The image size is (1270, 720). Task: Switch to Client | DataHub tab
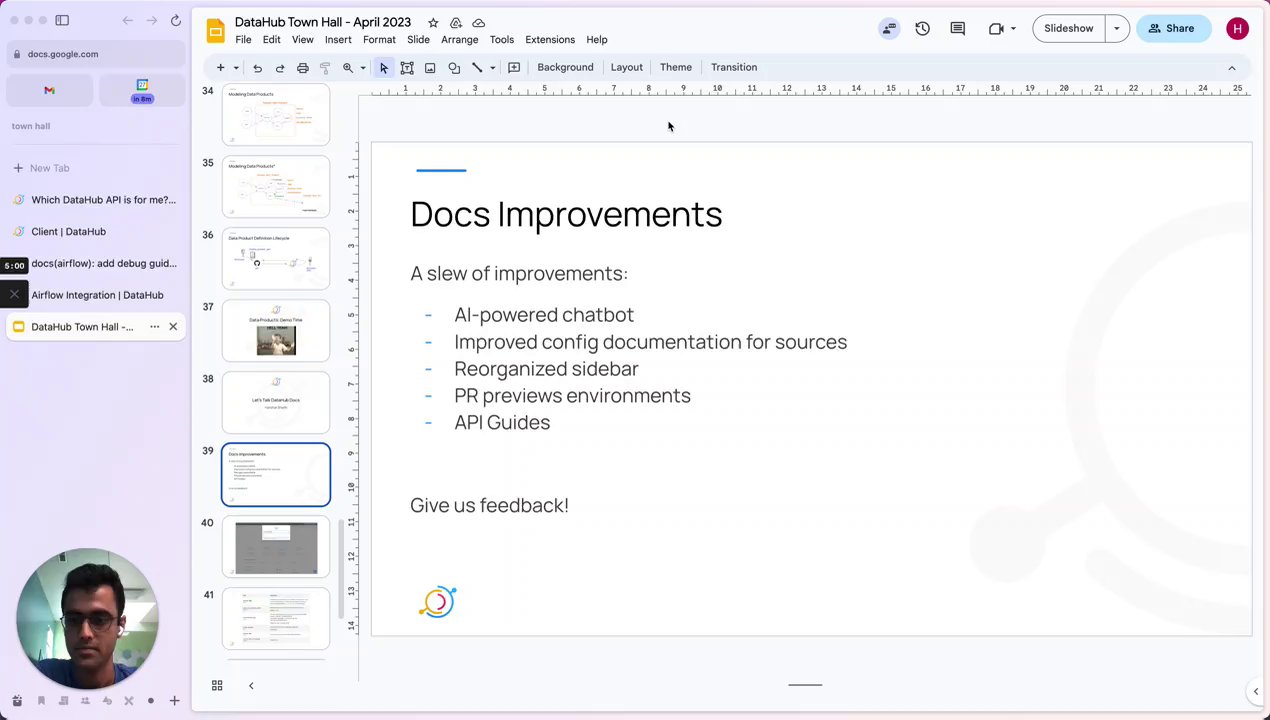[96, 232]
